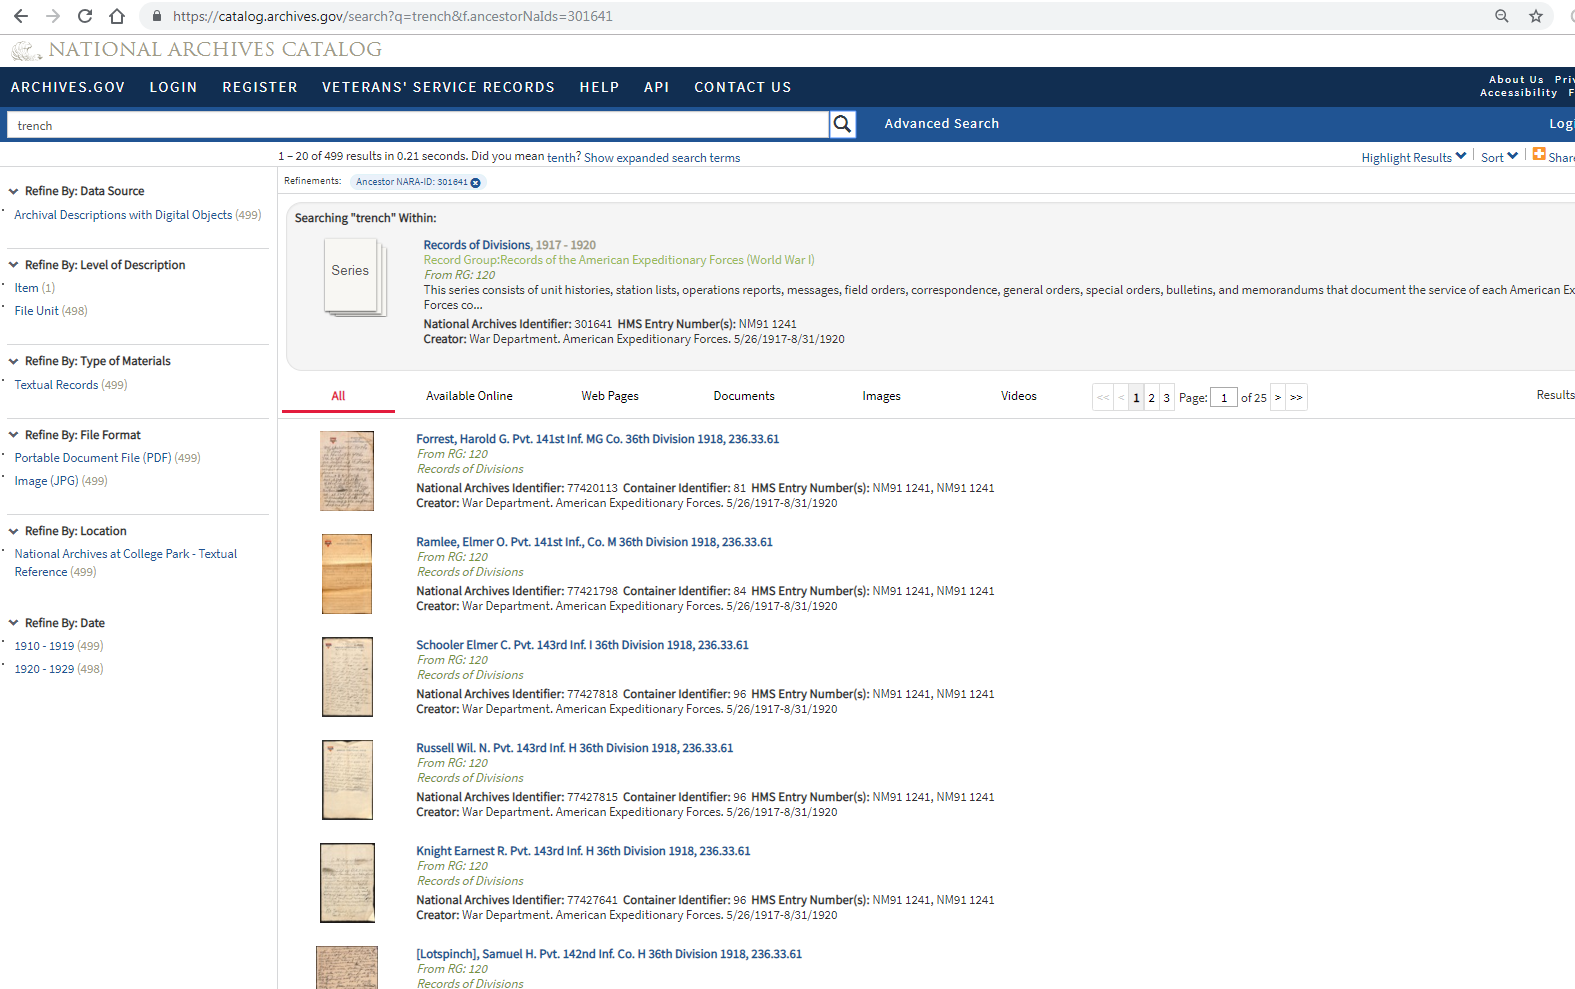The height and width of the screenshot is (989, 1575).
Task: Filter by date range 1920 - 1929
Action: coord(44,669)
